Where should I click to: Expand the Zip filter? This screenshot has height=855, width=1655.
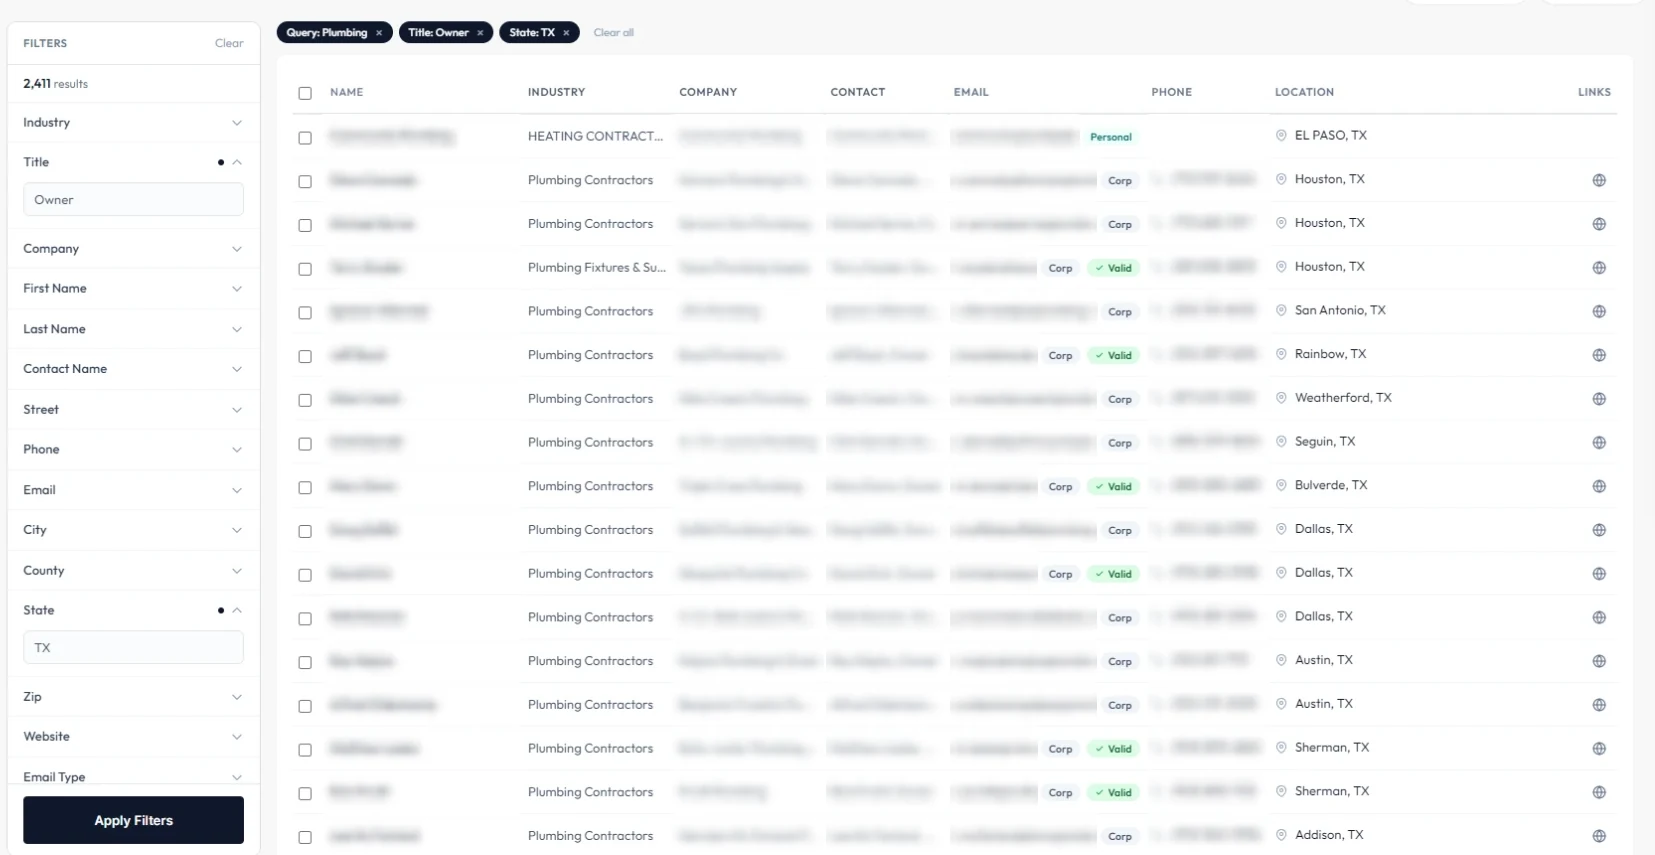pos(133,697)
